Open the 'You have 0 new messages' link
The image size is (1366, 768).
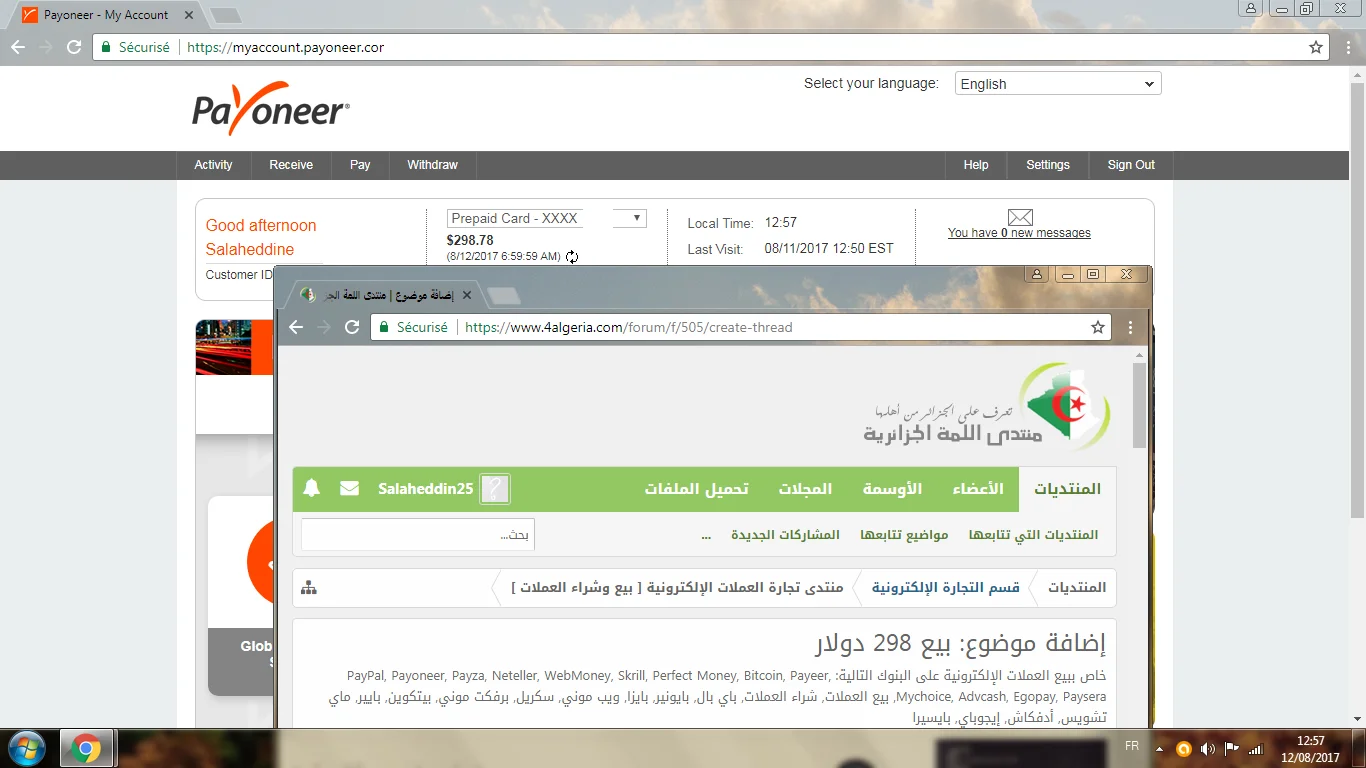(1019, 233)
